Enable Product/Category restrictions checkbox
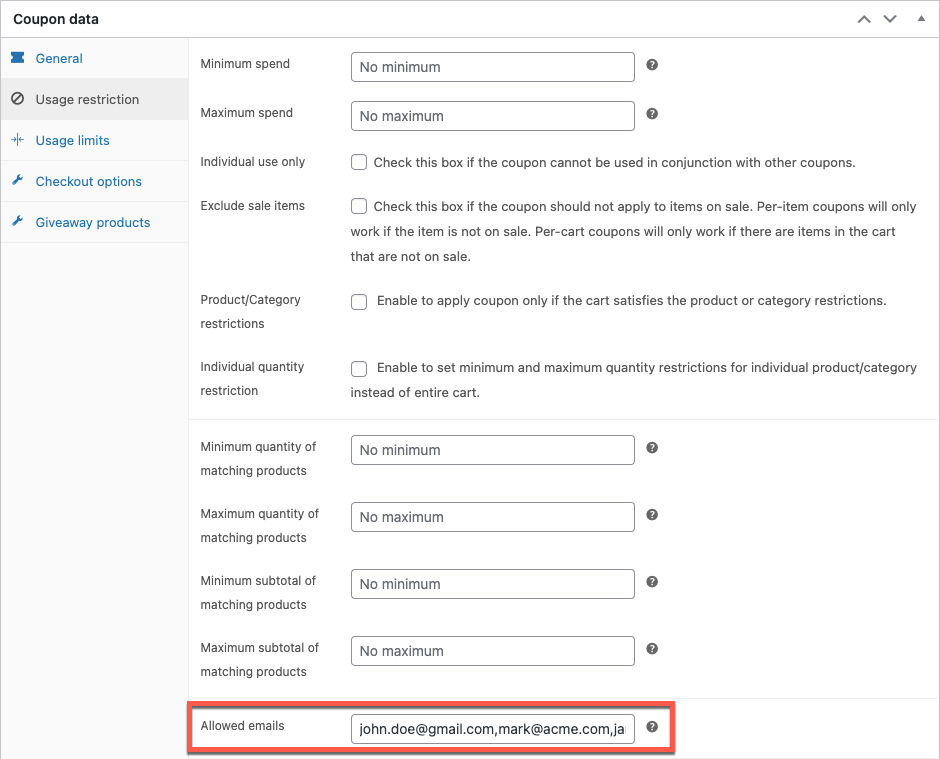 pyautogui.click(x=359, y=302)
